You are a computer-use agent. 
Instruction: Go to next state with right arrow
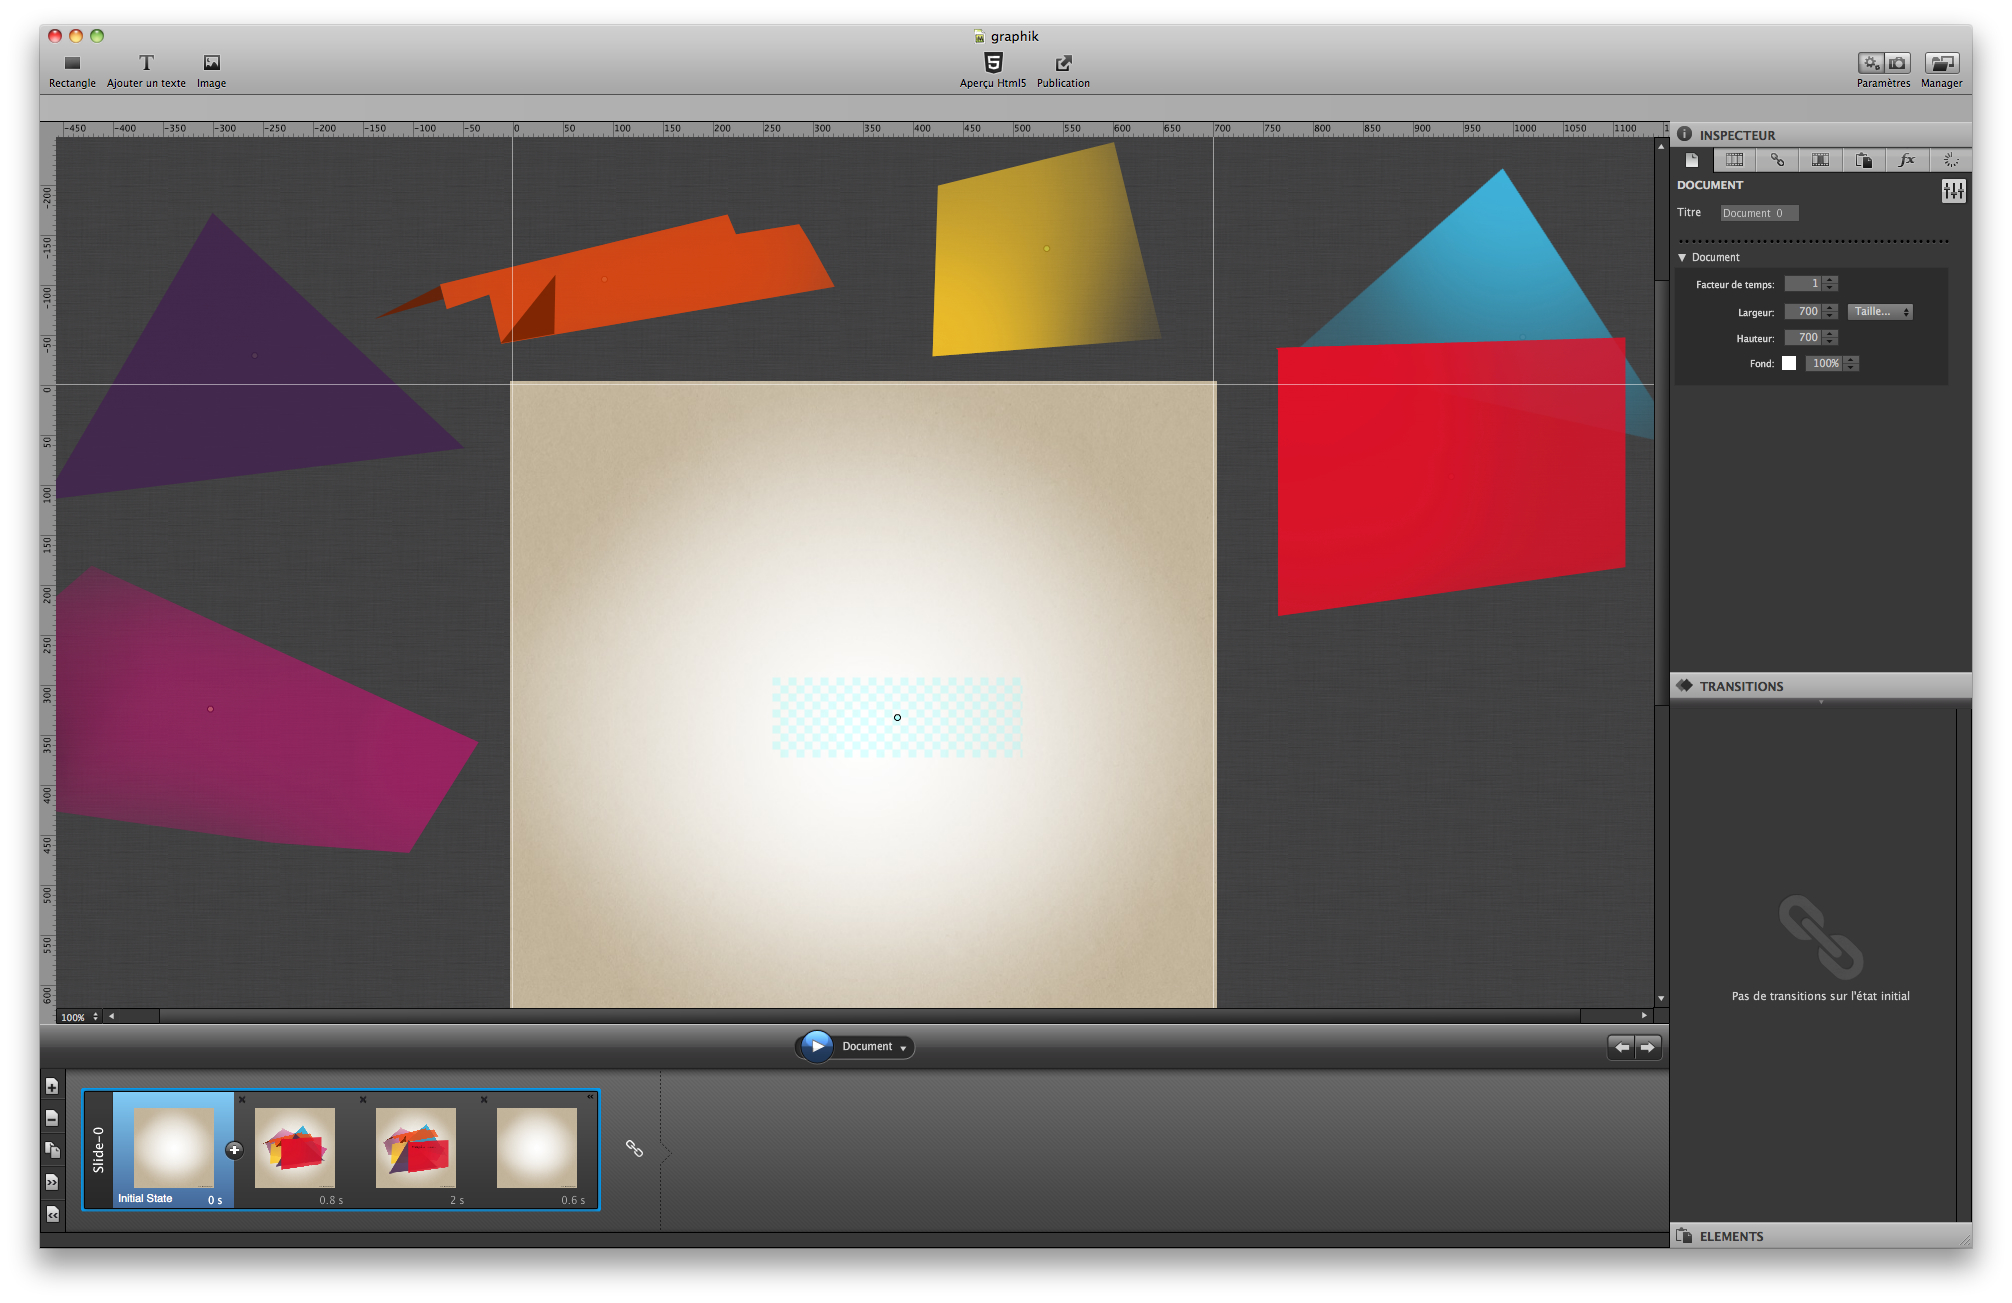click(1647, 1047)
